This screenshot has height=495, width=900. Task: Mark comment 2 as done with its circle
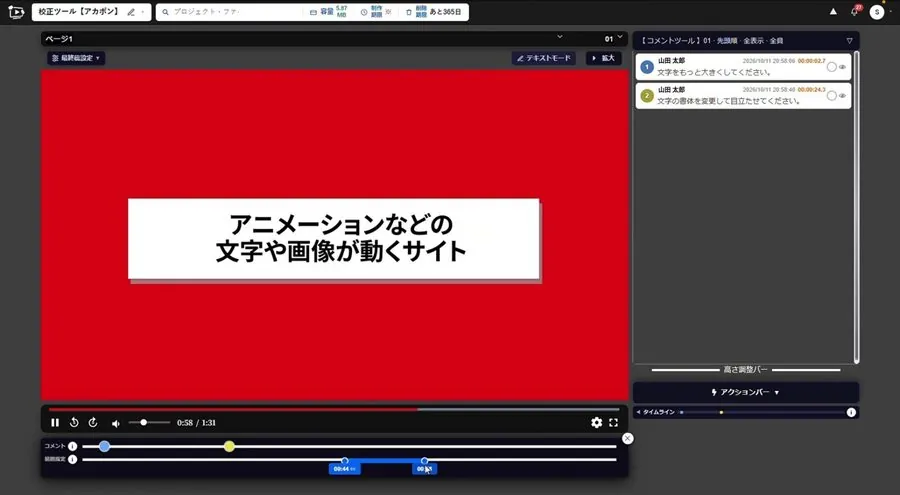tap(831, 96)
